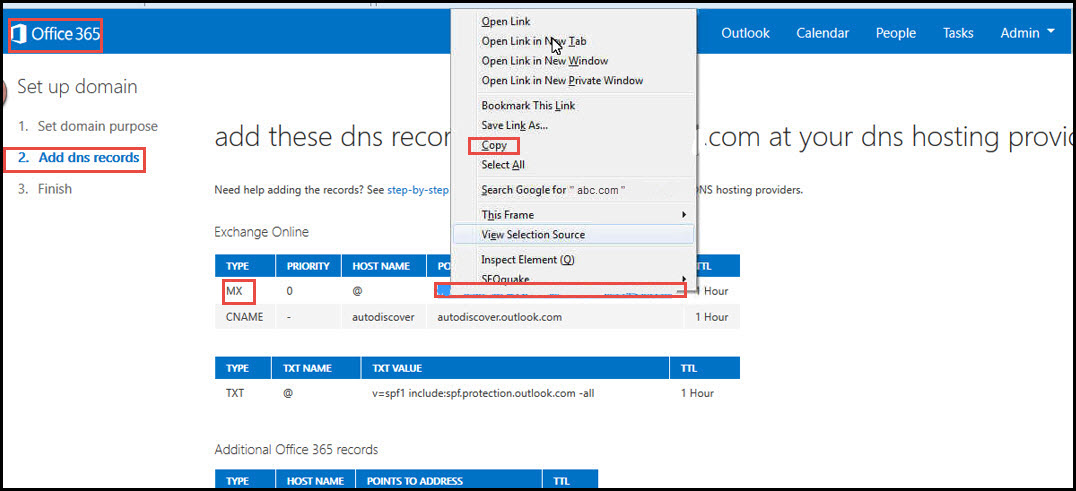This screenshot has width=1076, height=491.
Task: Expand the Admin dropdown menu
Action: point(1027,33)
